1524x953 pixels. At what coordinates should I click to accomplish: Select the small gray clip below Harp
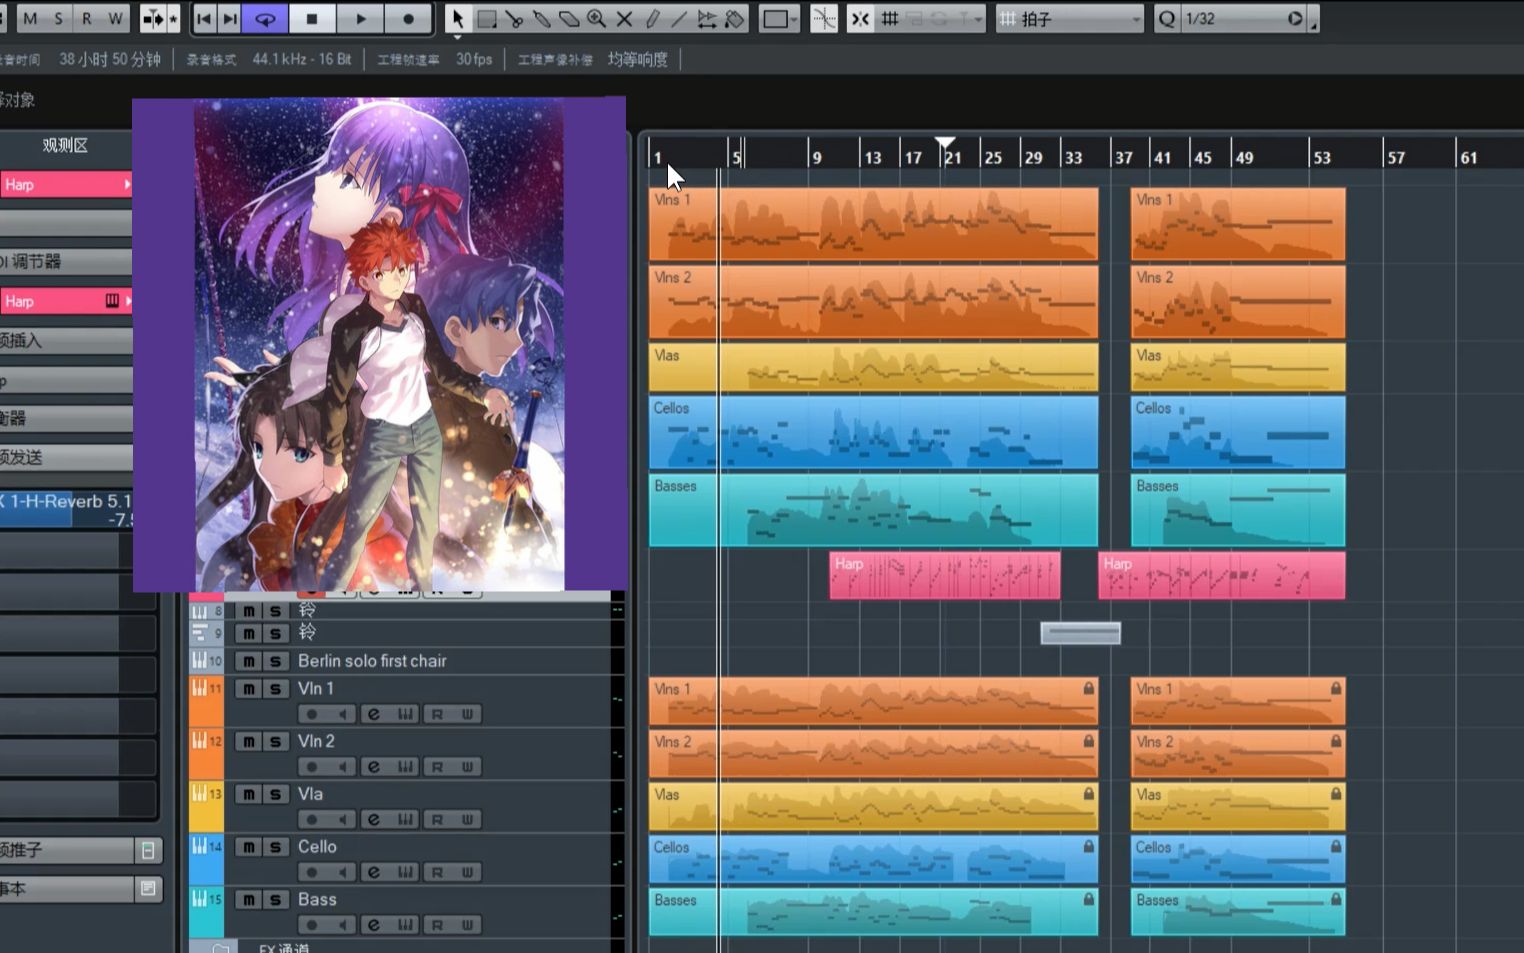coord(1081,633)
